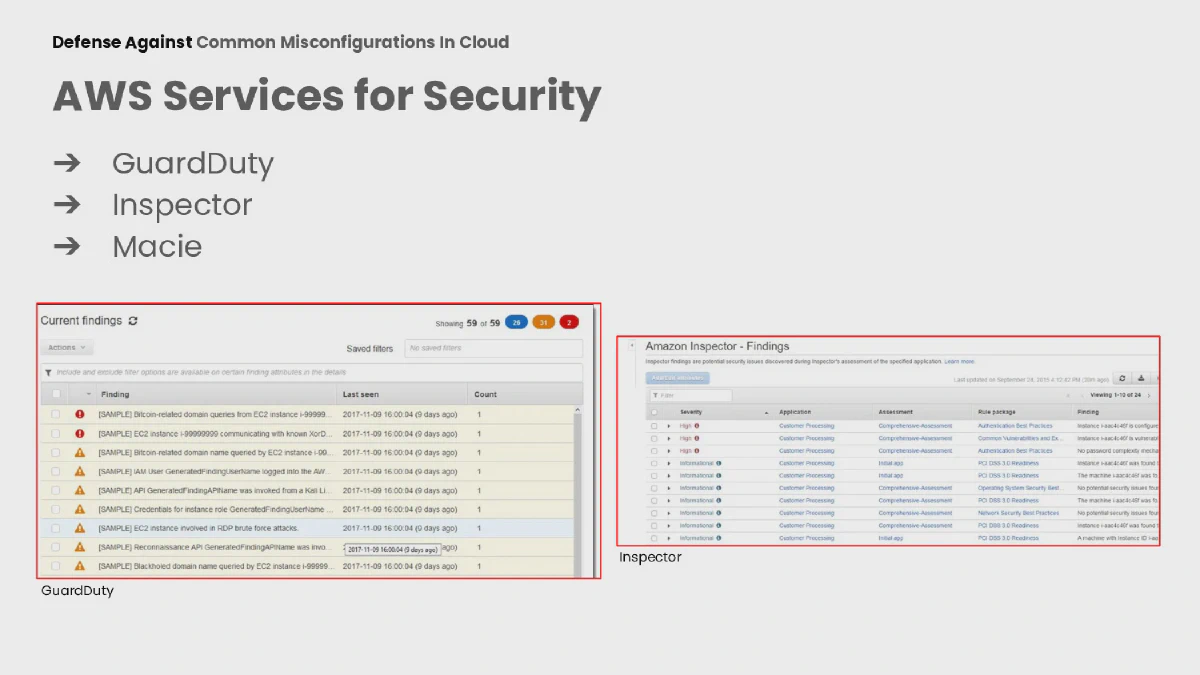Sort Inspector findings by Assessment column
This screenshot has width=1200, height=675.
[896, 412]
